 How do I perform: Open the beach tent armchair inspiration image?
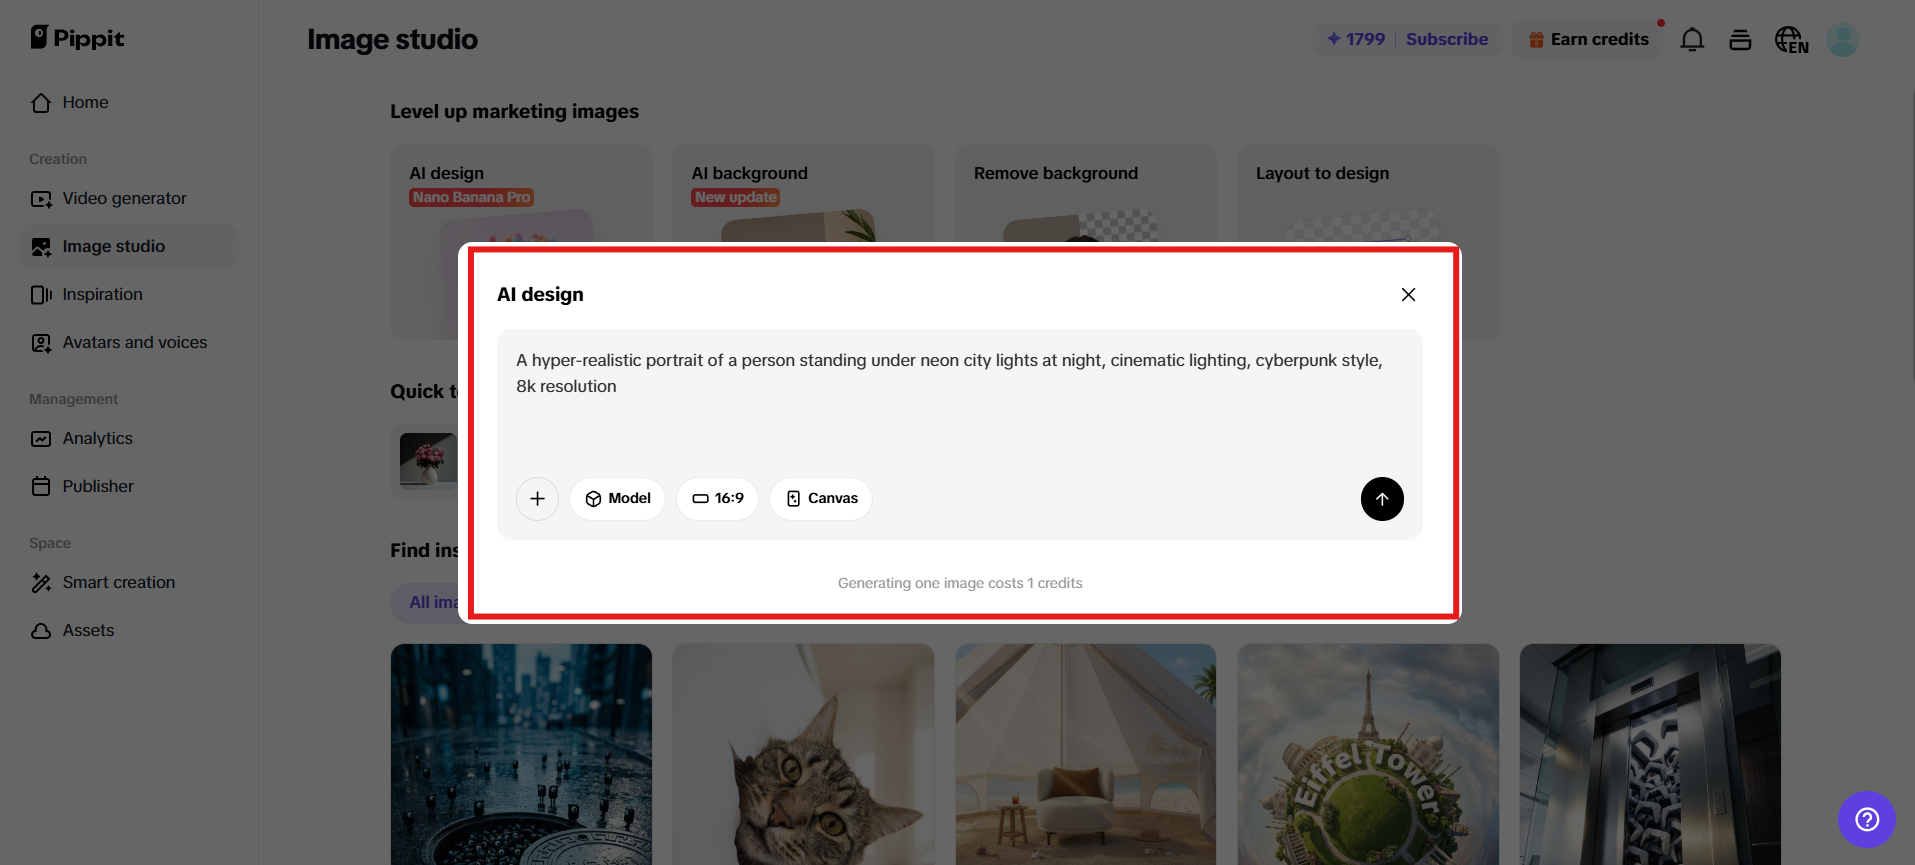pos(1085,754)
